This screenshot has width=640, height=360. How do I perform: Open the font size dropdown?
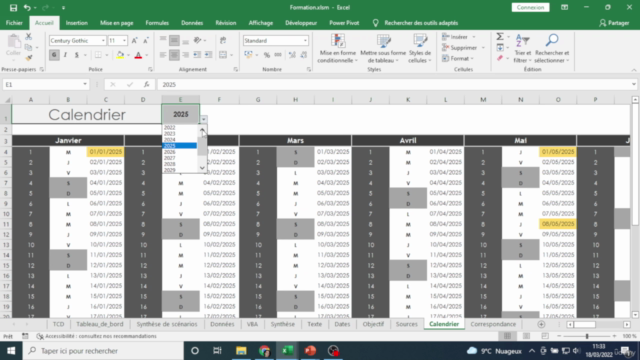[124, 40]
